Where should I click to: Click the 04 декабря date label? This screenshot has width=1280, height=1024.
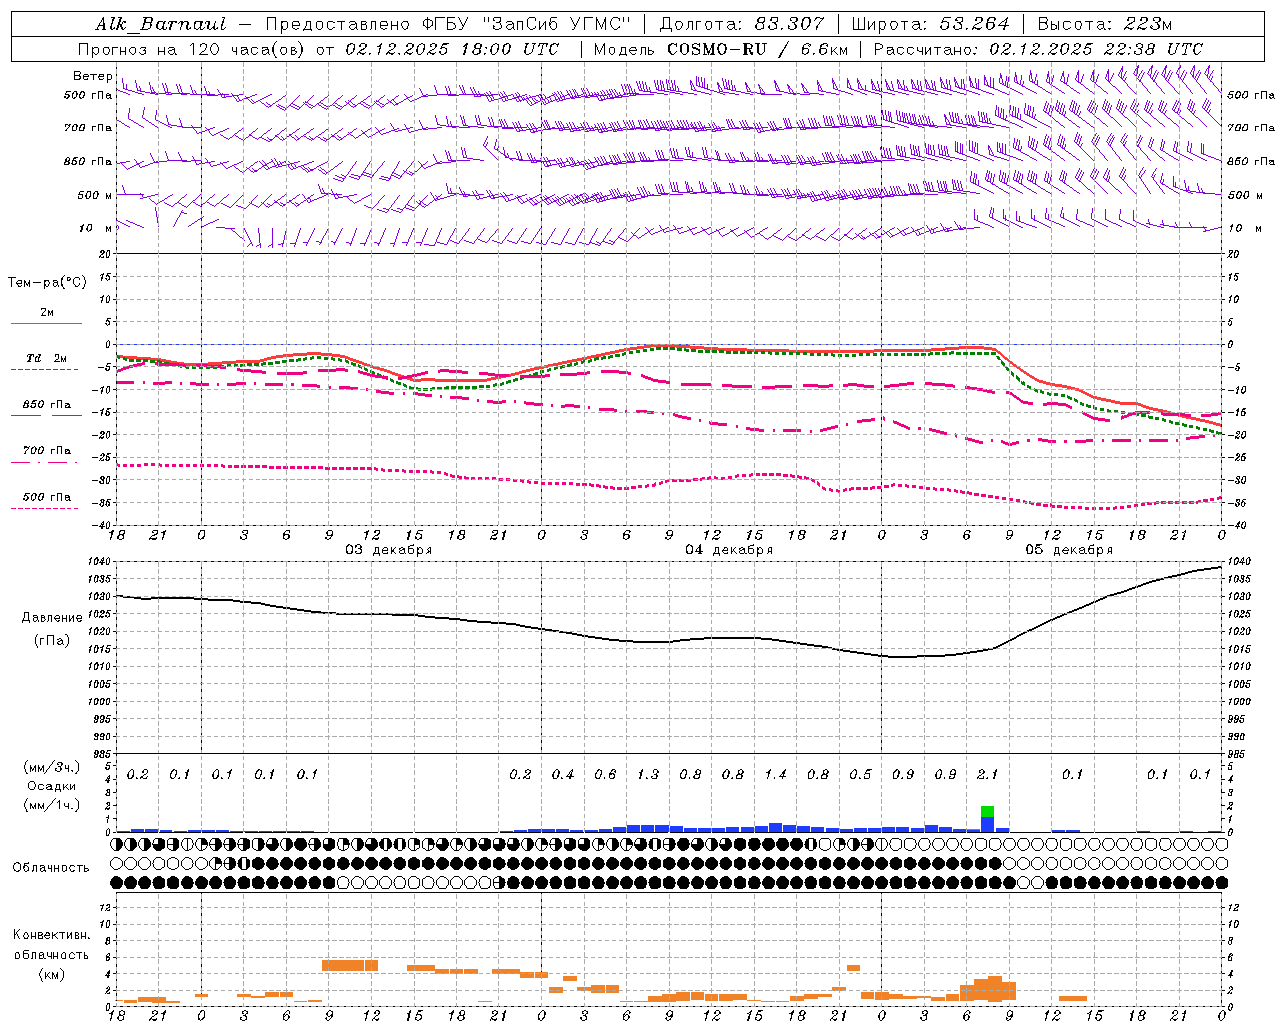(x=728, y=550)
